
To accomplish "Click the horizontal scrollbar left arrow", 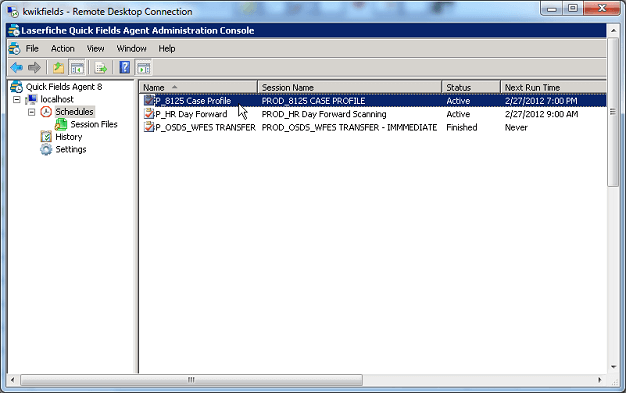I will (x=12, y=380).
